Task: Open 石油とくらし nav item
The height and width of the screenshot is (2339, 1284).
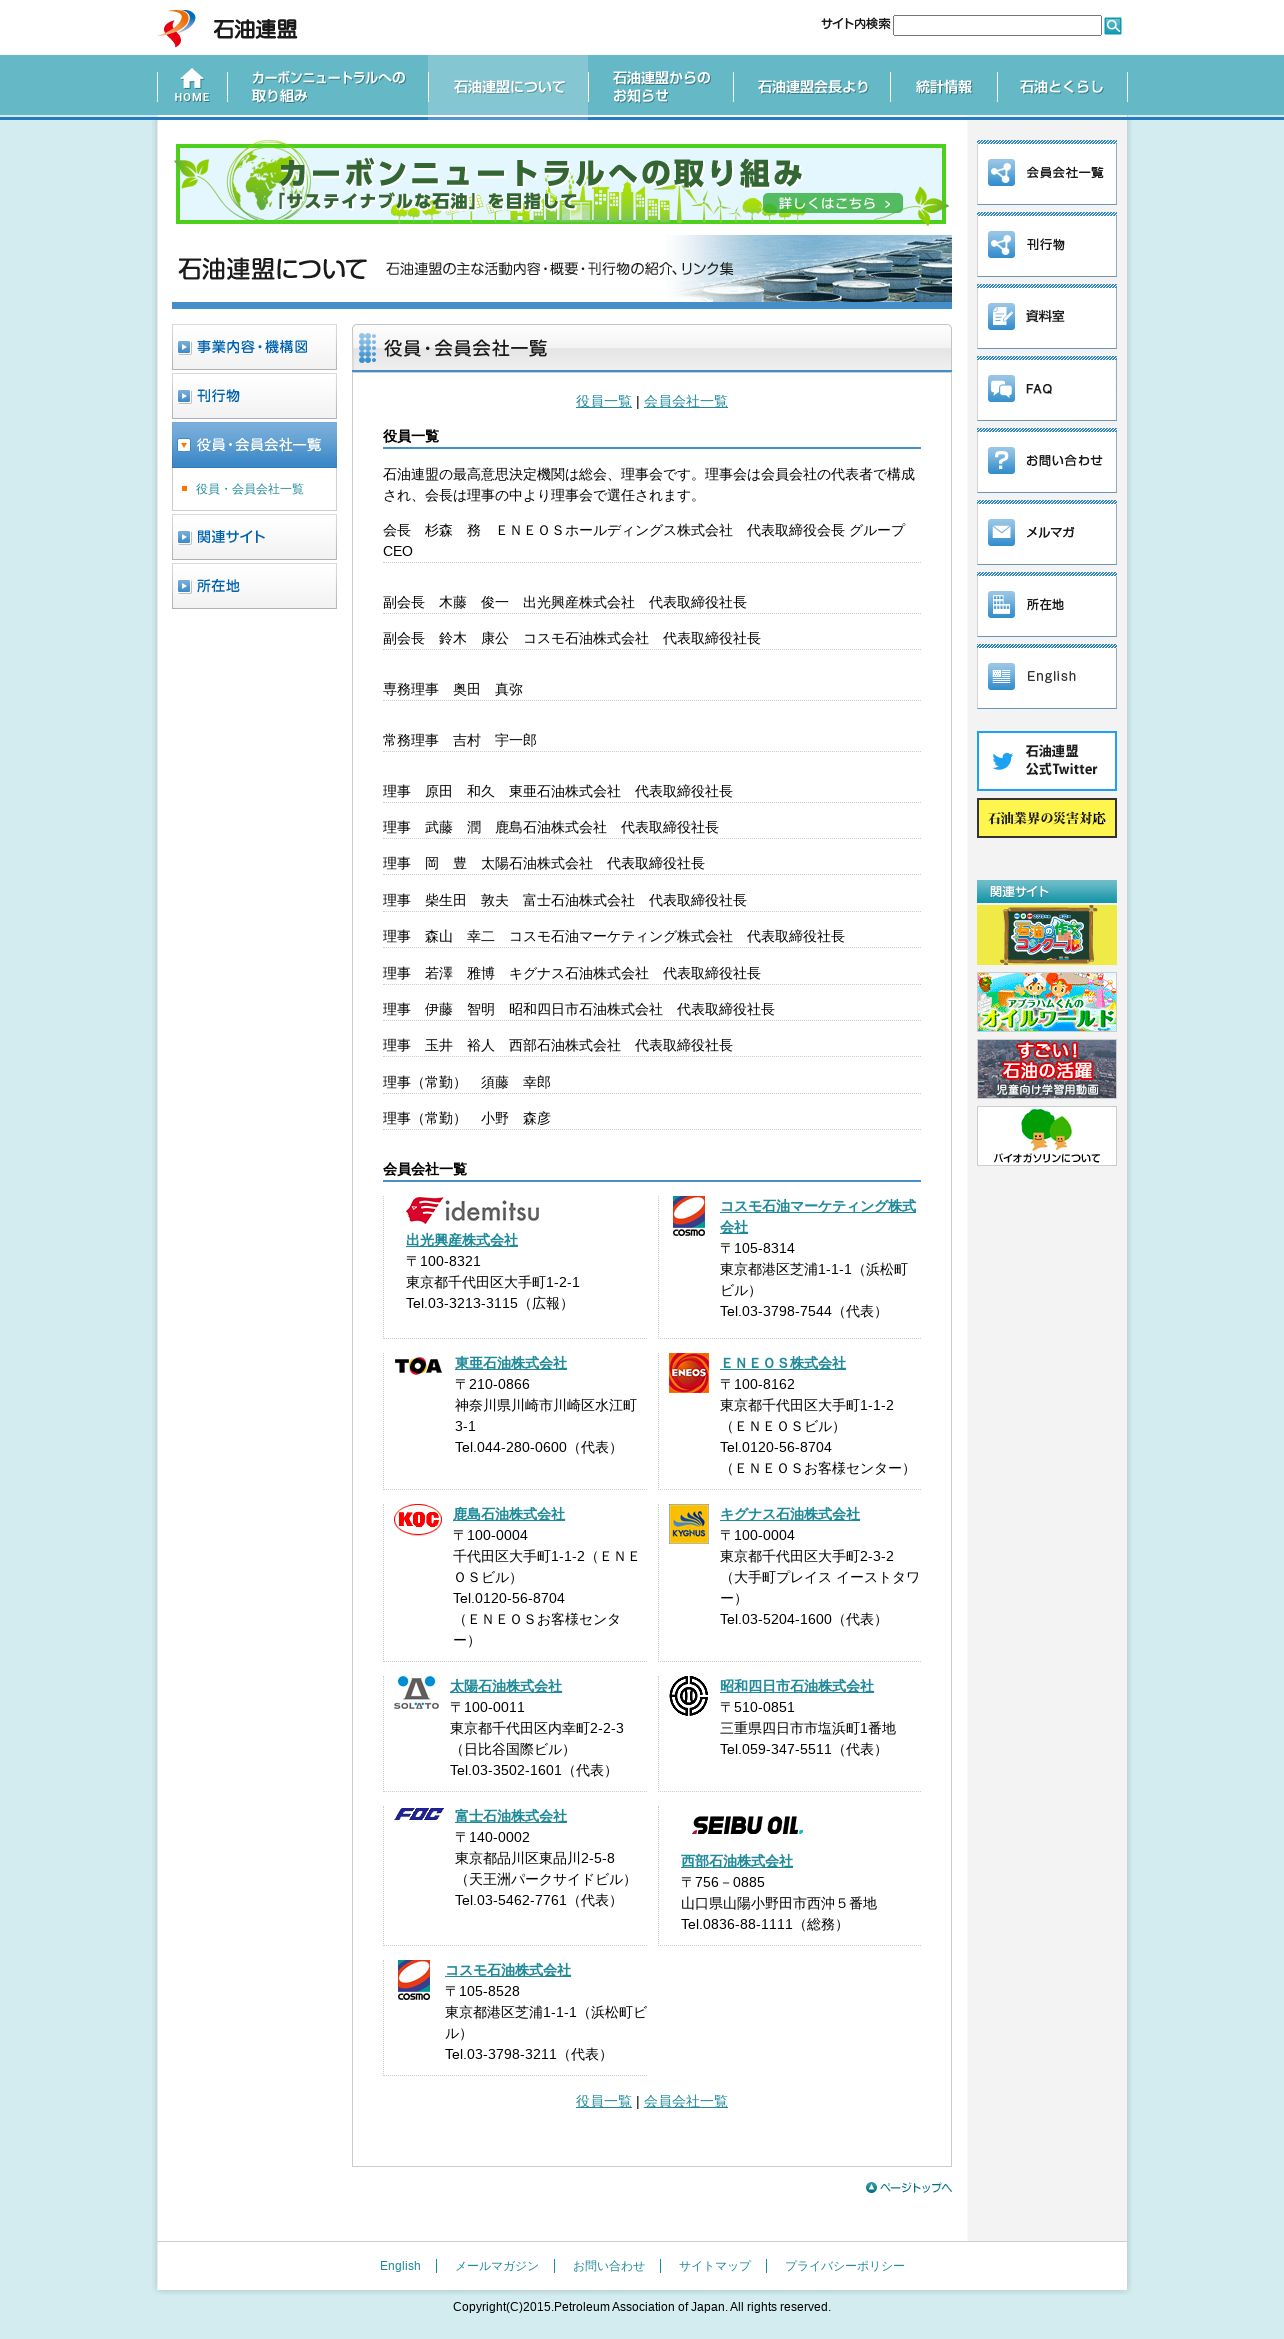Action: pos(1062,87)
